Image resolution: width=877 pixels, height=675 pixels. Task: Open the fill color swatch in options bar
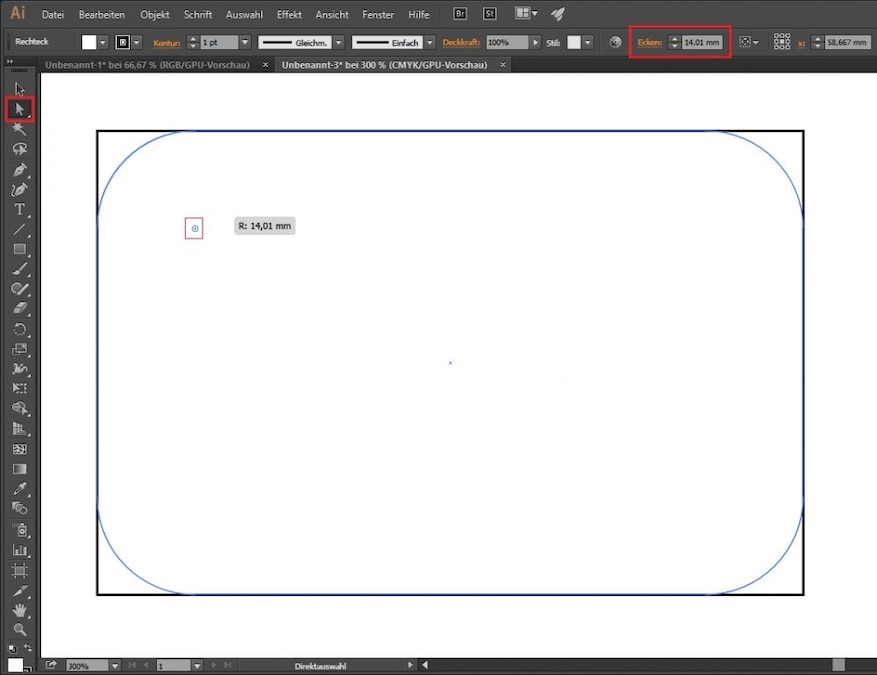88,42
